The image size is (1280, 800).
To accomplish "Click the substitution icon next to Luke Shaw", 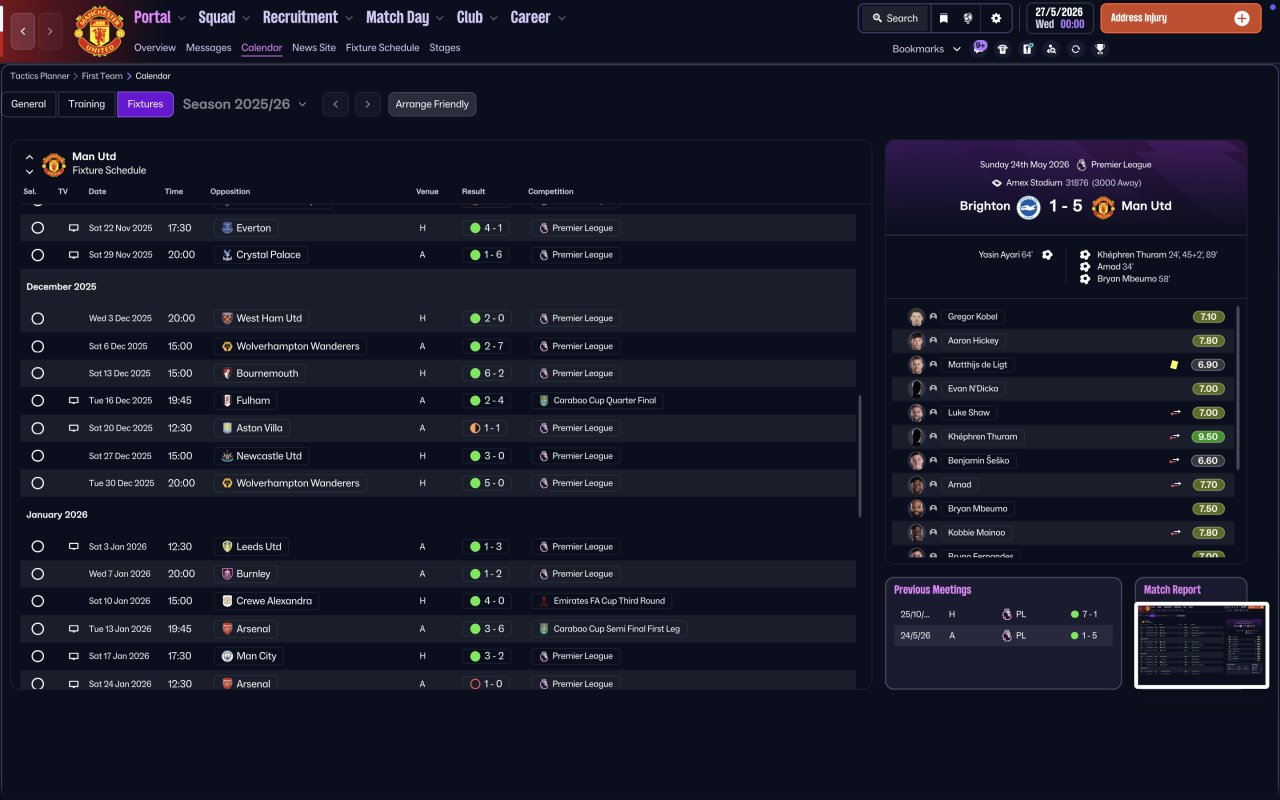I will [1177, 413].
